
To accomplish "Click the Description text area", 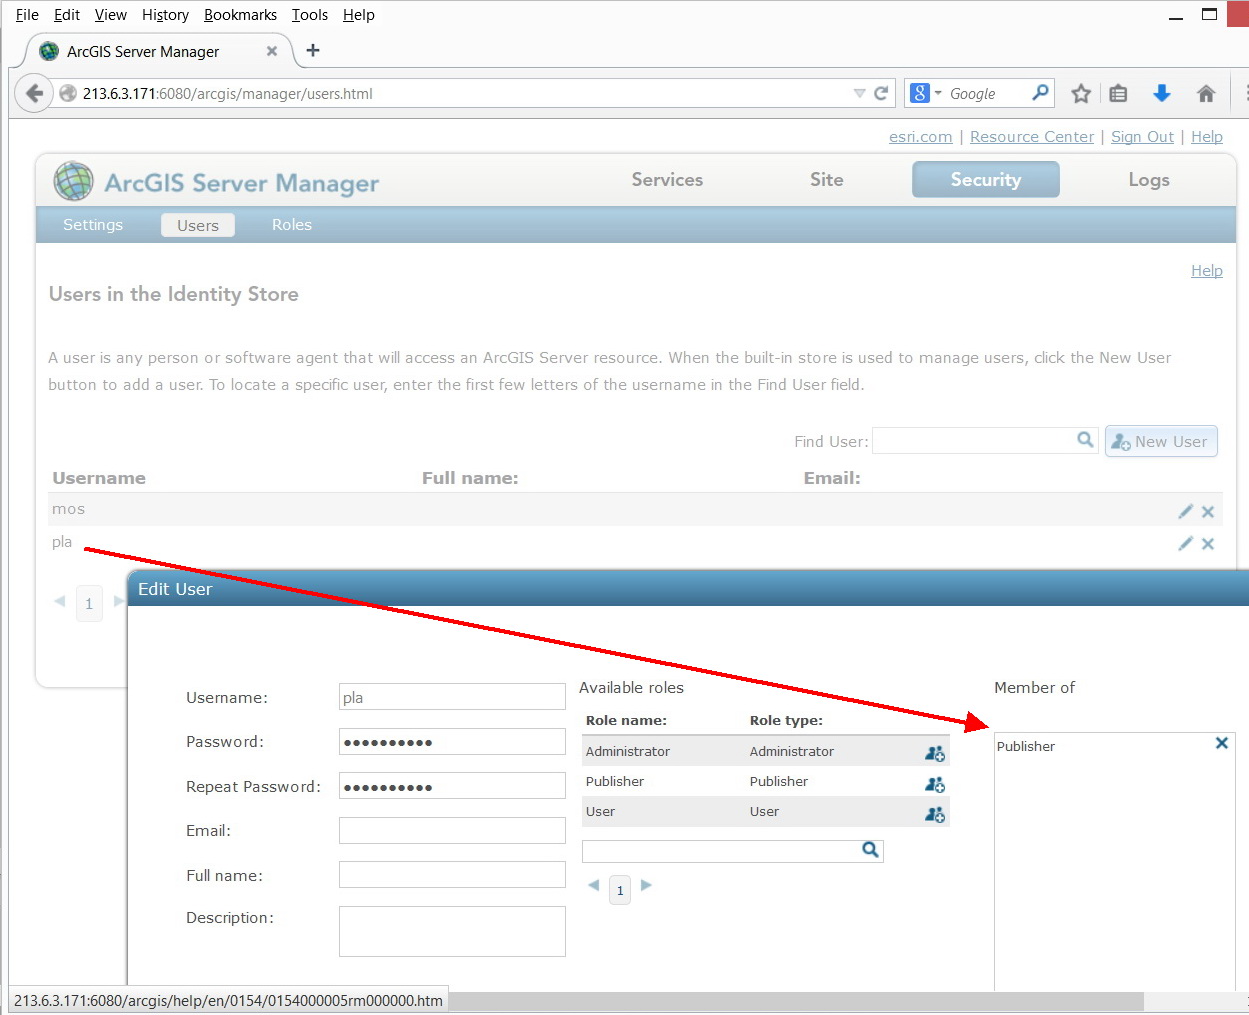I will click(x=452, y=931).
